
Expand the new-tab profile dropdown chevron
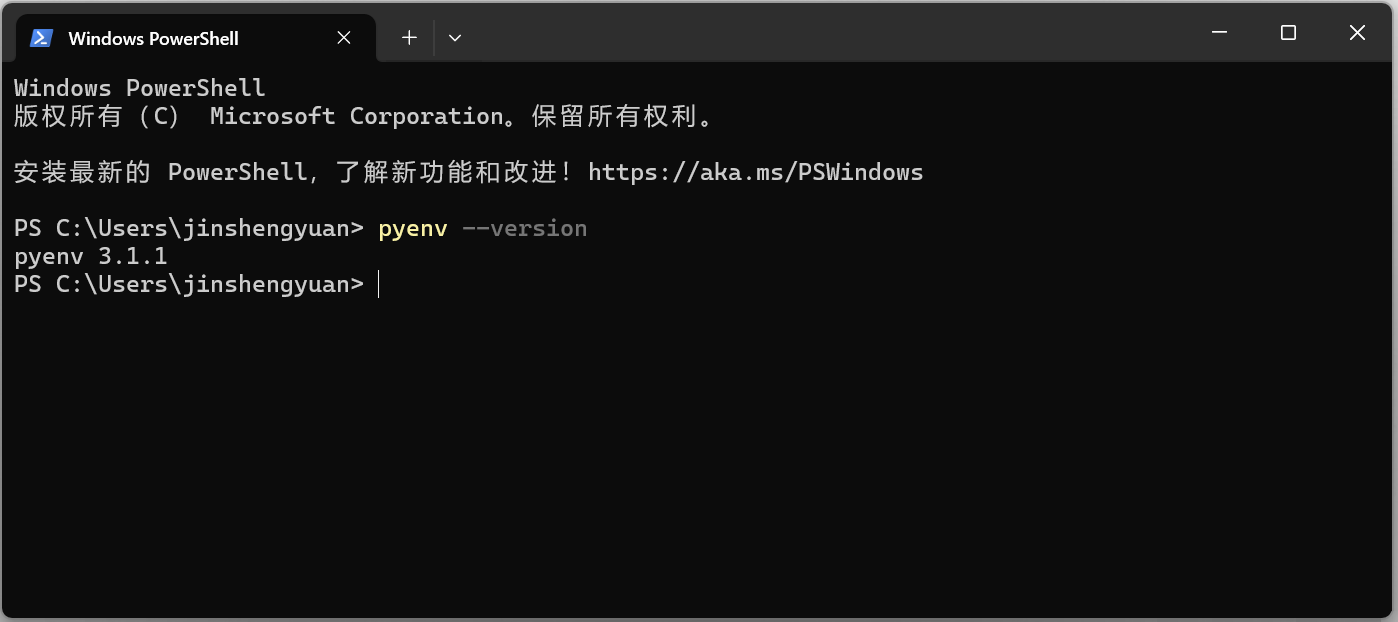coord(455,38)
